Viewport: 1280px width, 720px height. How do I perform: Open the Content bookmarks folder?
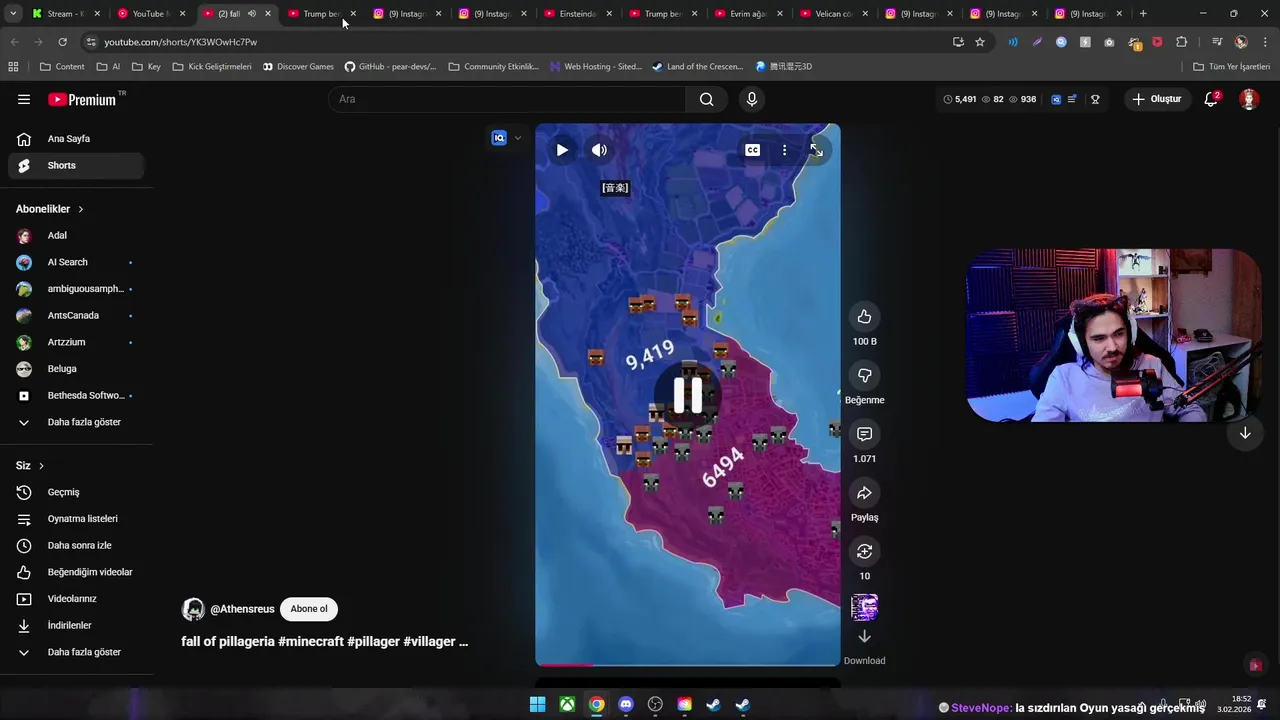coord(62,67)
